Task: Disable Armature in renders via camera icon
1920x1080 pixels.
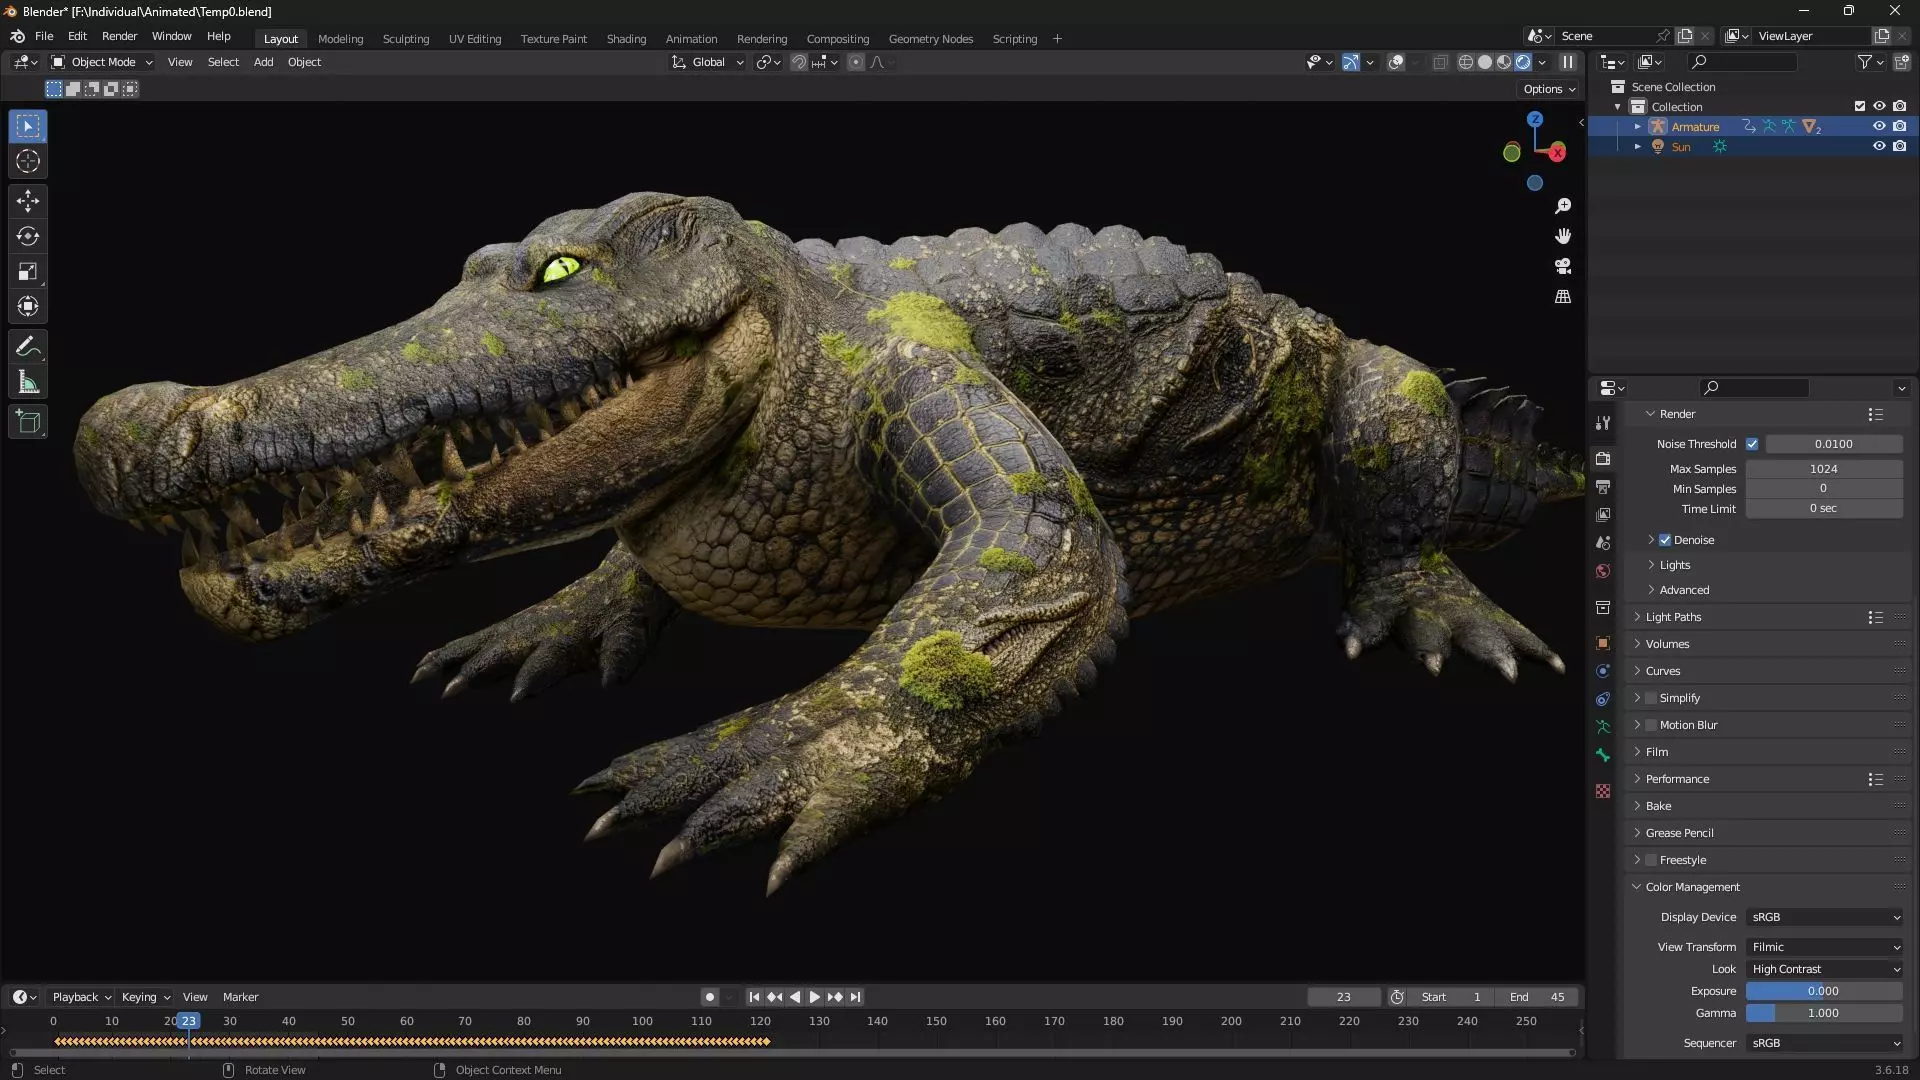Action: pos(1899,126)
